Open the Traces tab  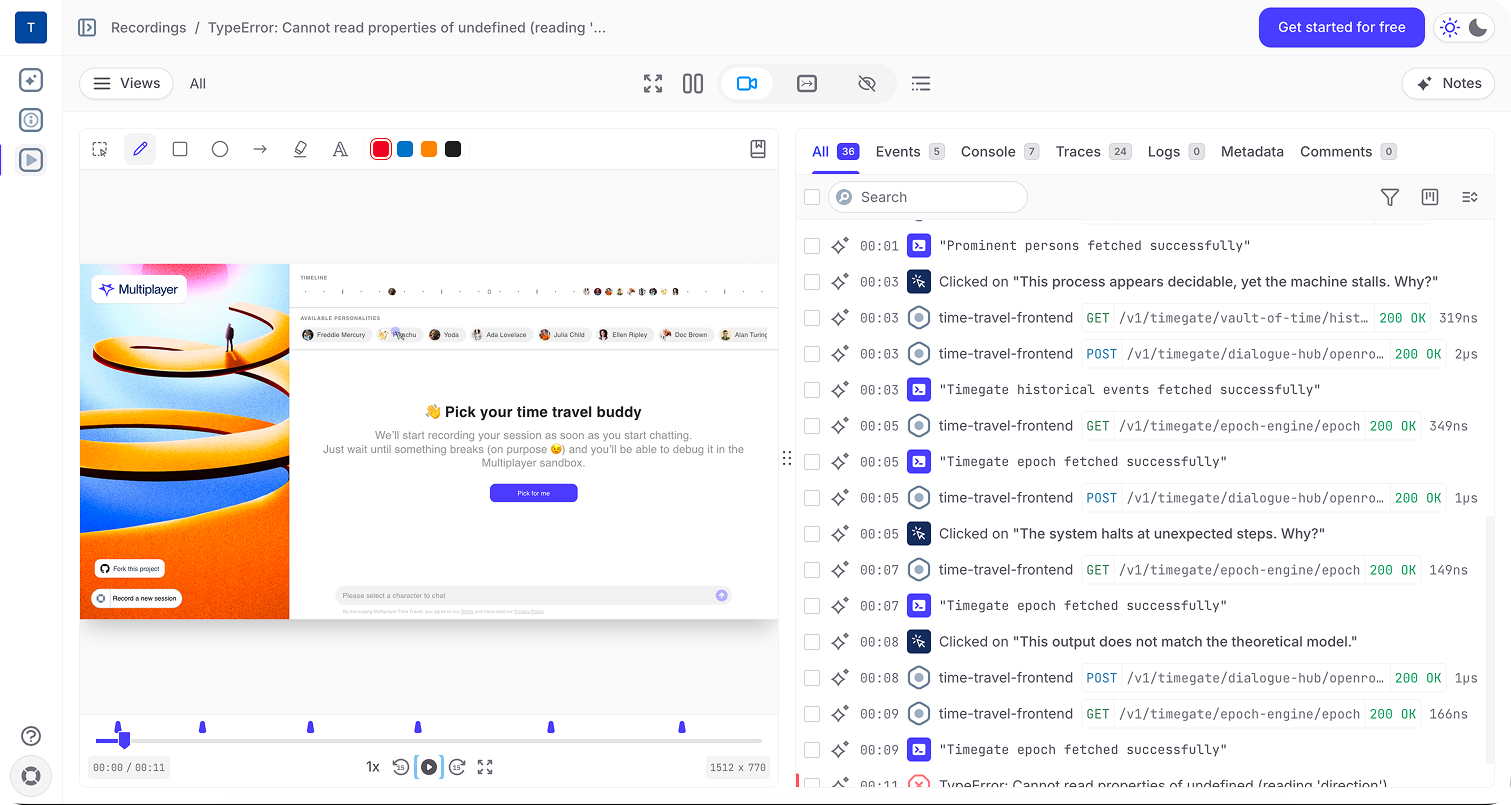[1092, 152]
